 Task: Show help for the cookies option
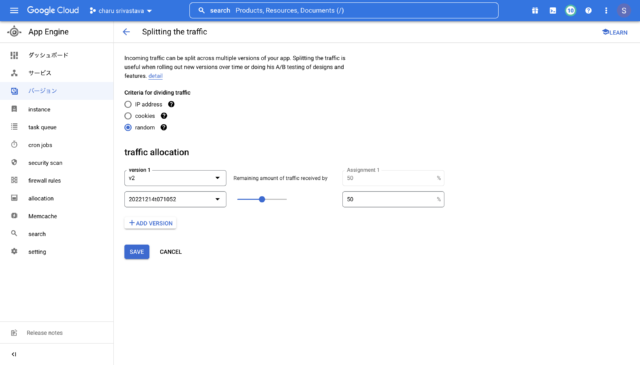164,116
